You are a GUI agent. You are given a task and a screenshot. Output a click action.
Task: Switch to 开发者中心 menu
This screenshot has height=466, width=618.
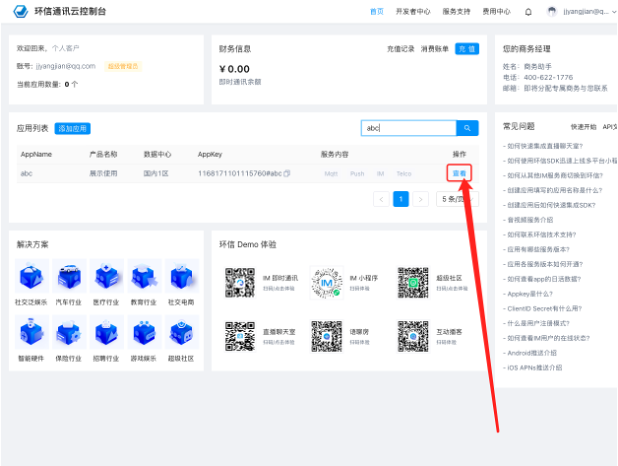coord(413,12)
